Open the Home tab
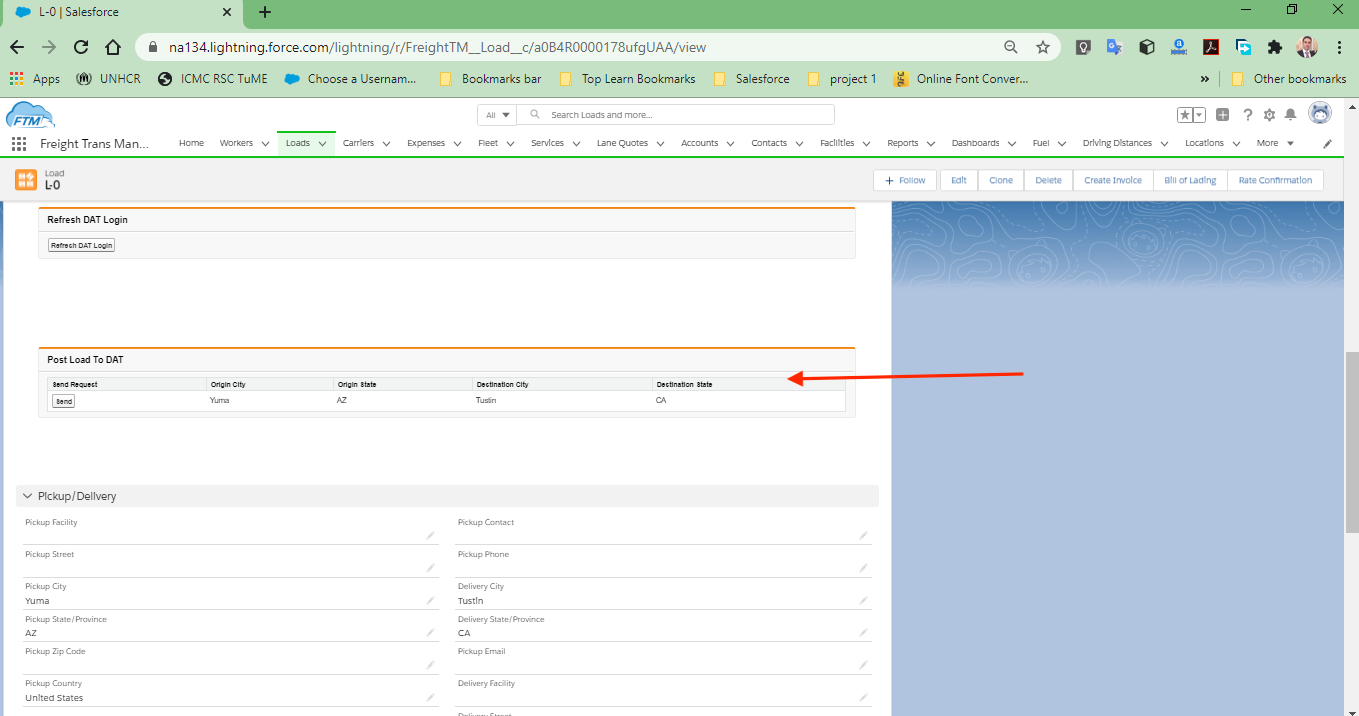This screenshot has height=716, width=1359. pyautogui.click(x=191, y=144)
